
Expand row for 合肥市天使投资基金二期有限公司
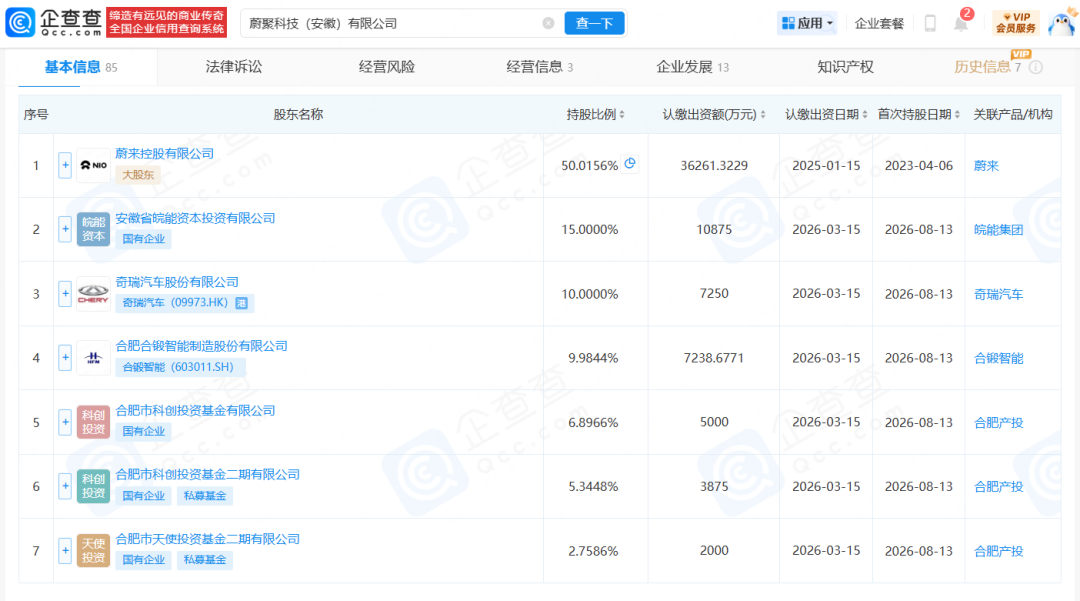(65, 551)
